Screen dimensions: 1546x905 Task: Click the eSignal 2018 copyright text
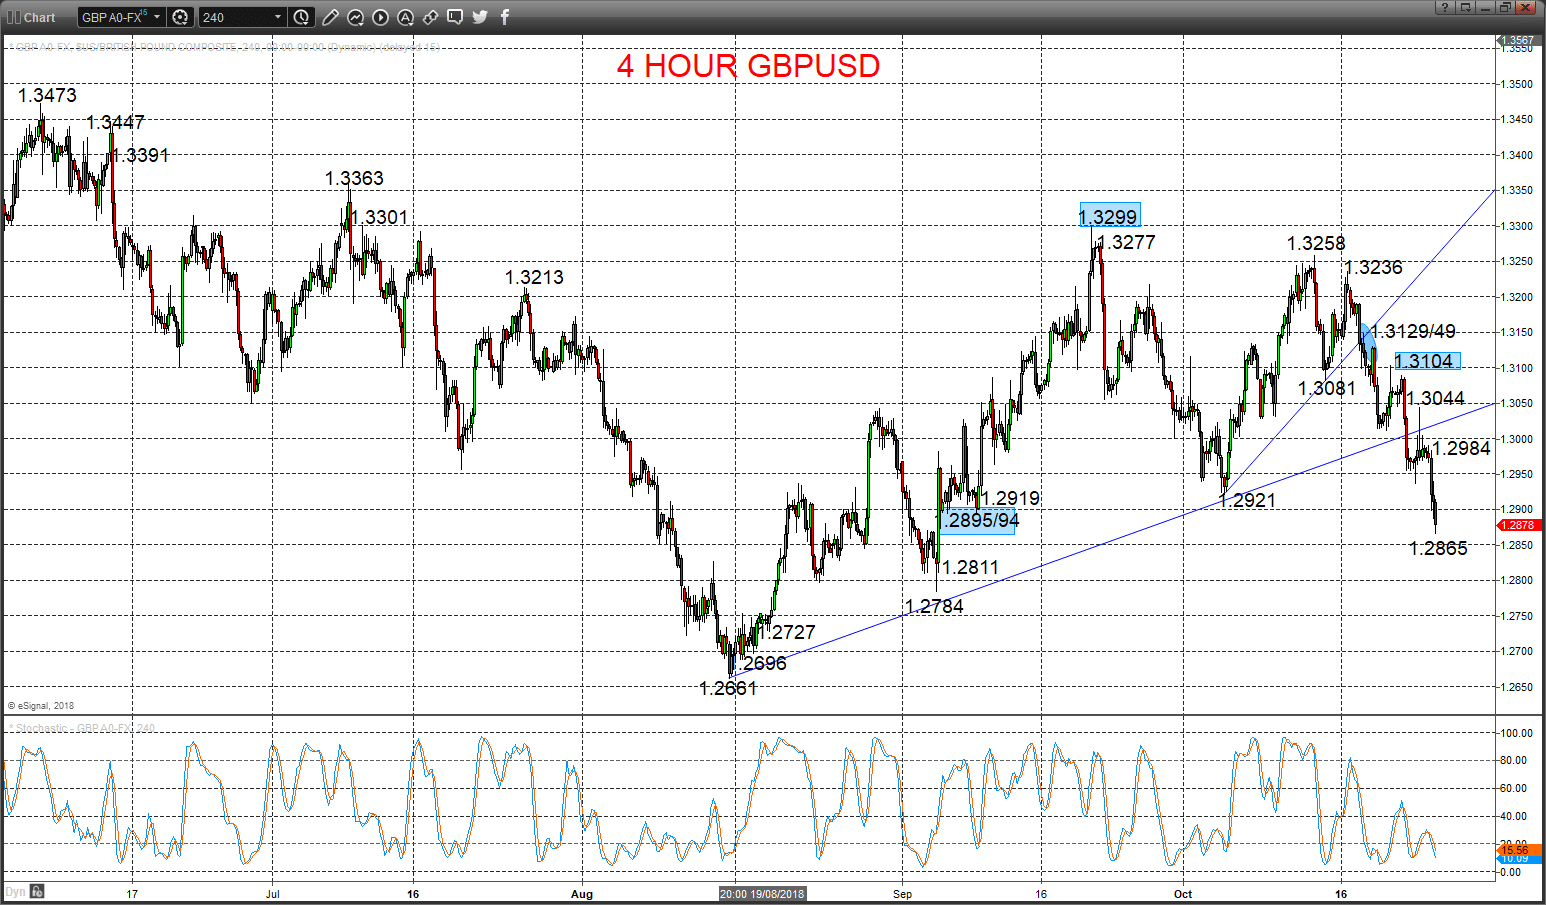tap(41, 706)
